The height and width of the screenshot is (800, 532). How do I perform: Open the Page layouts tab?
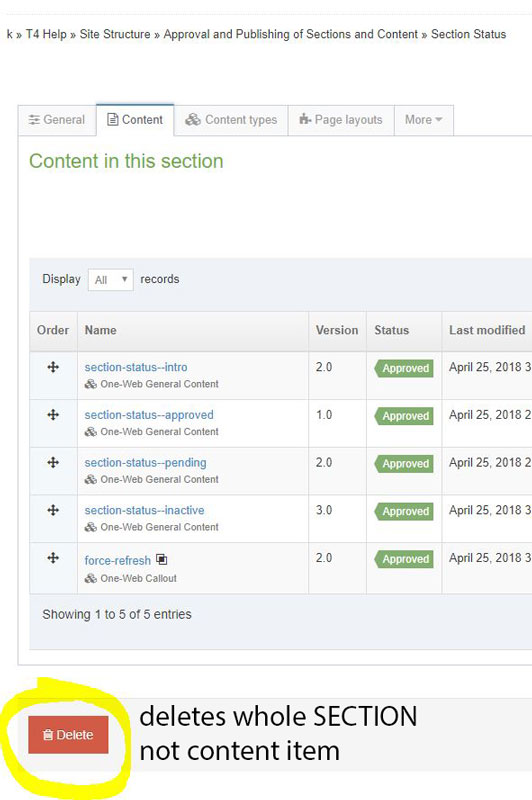[341, 120]
